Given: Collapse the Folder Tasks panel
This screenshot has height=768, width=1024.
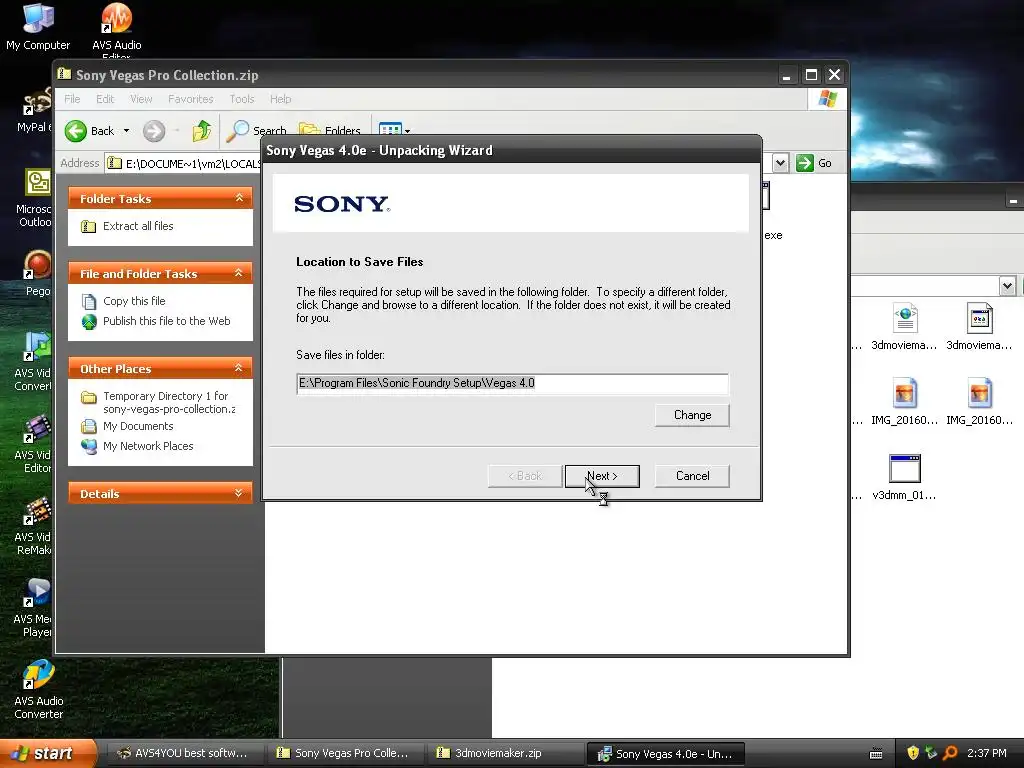Looking at the screenshot, I should [x=239, y=198].
